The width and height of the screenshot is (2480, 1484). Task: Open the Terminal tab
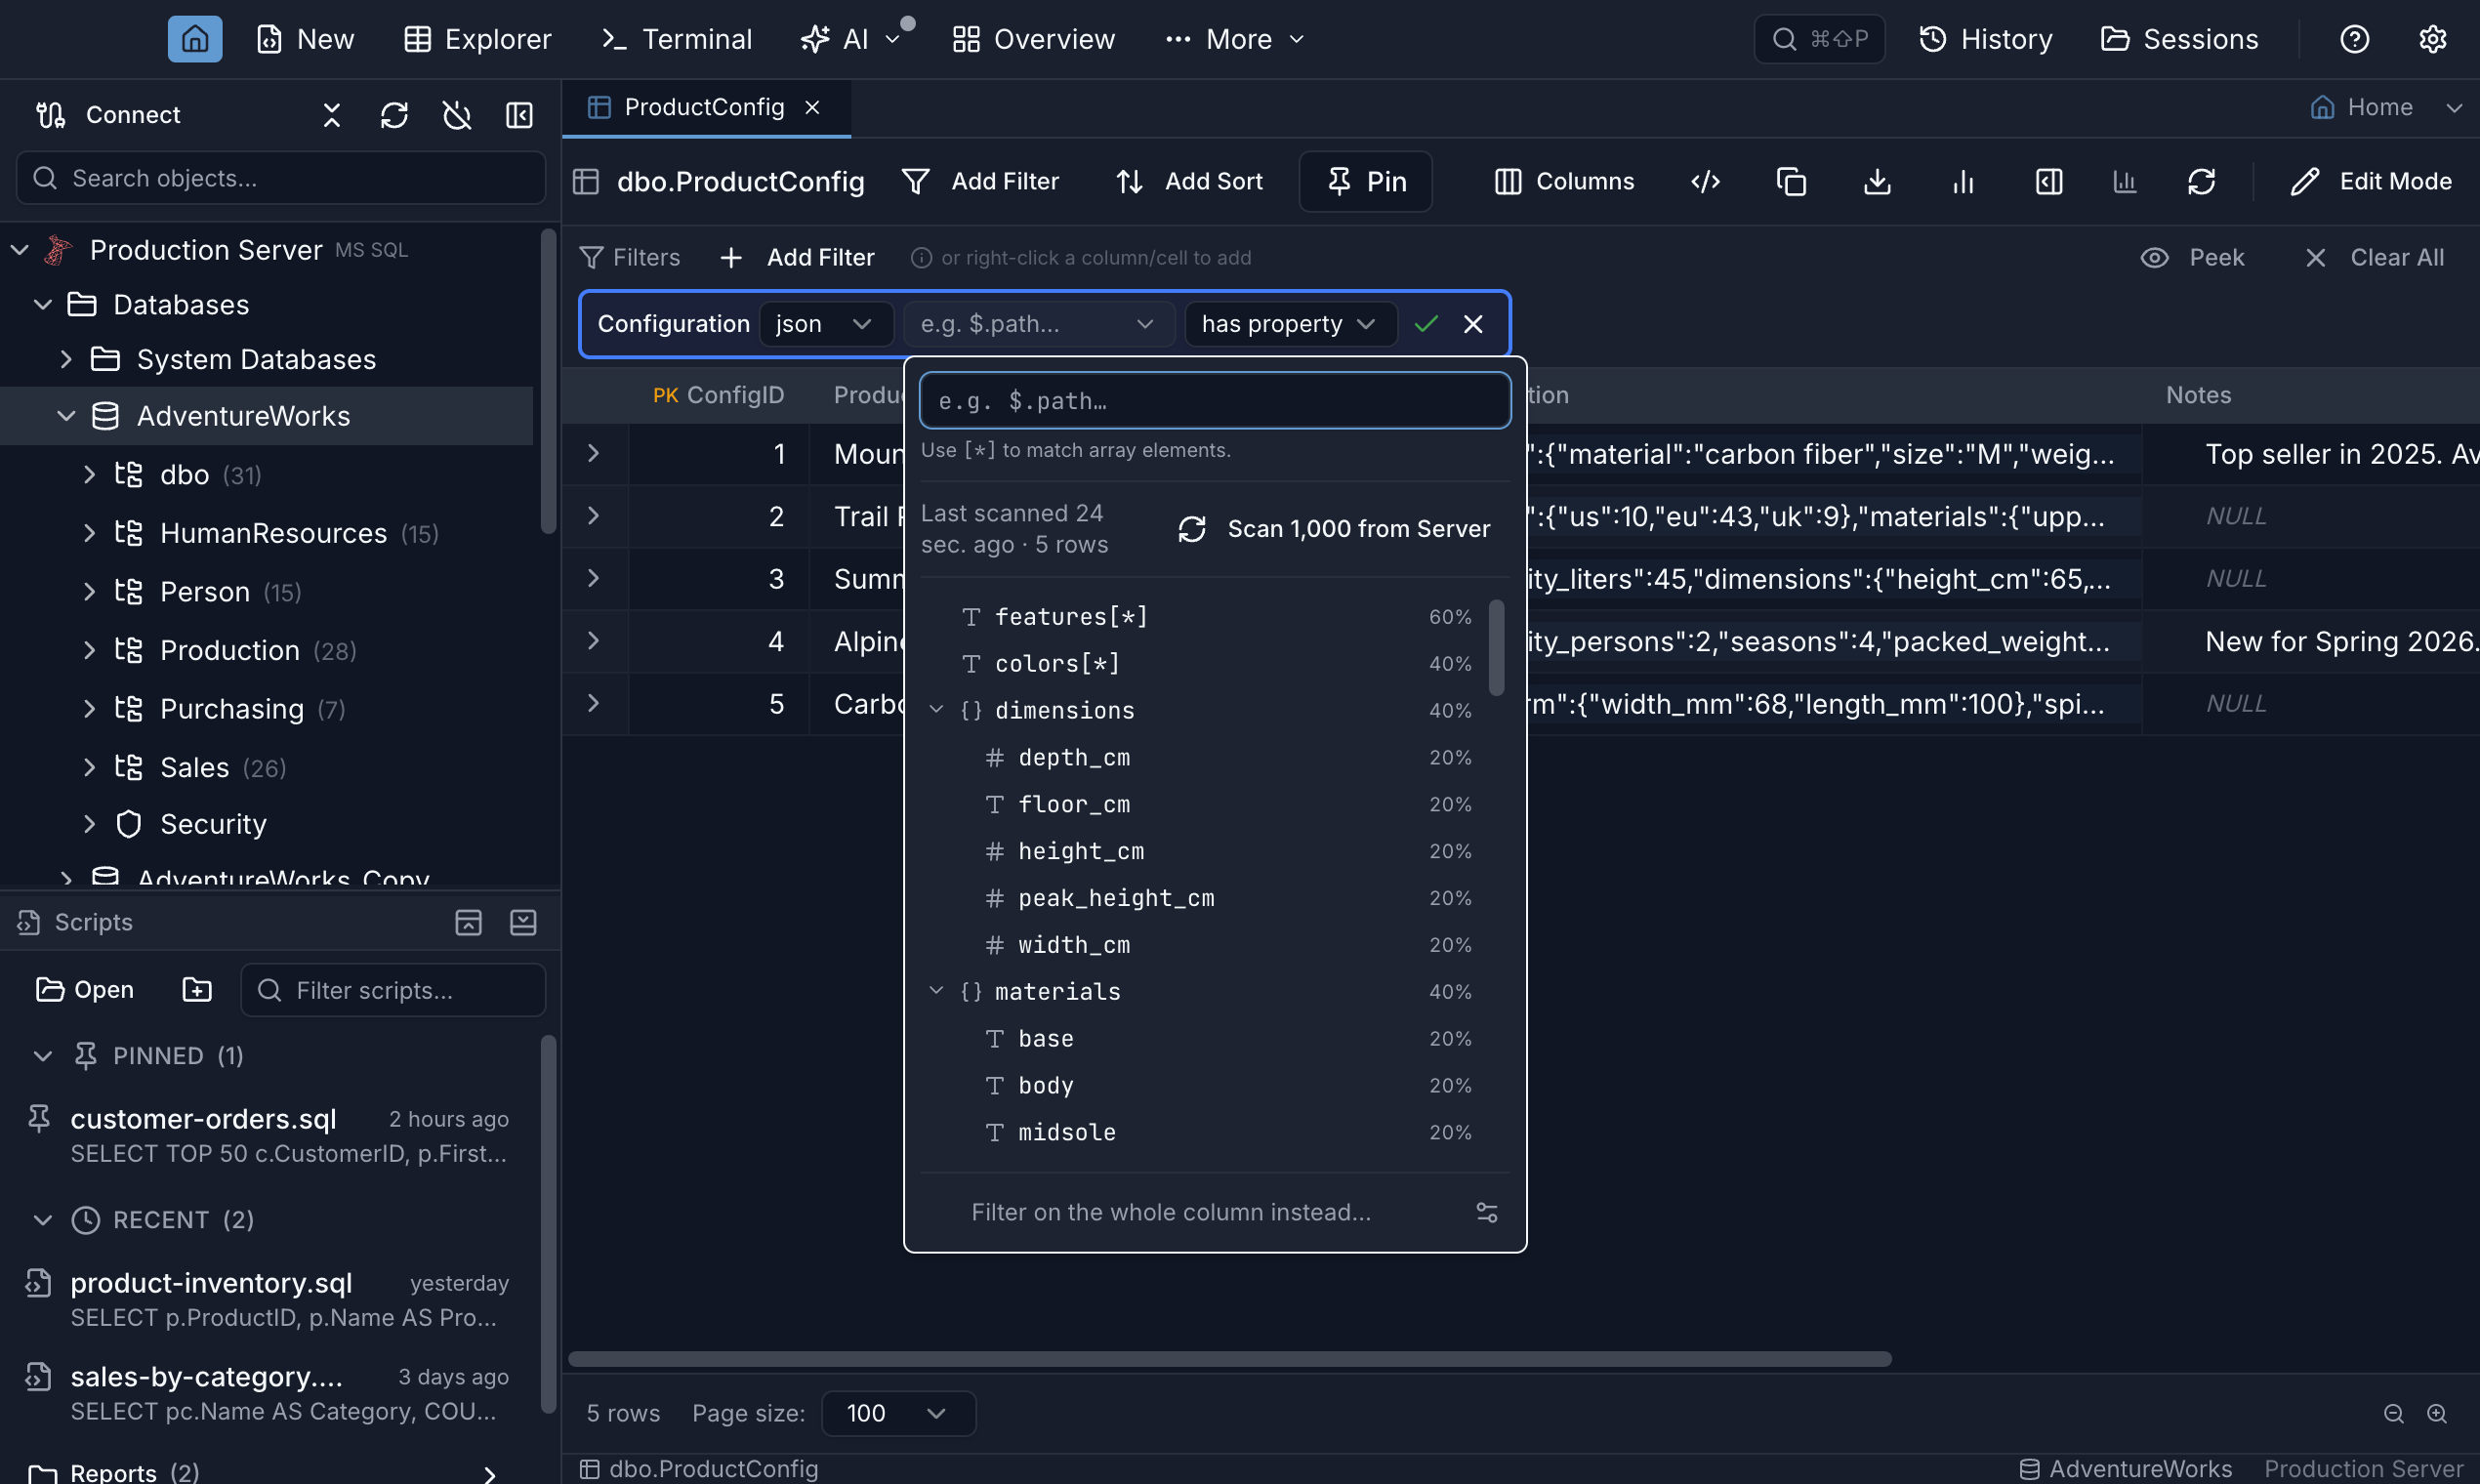click(676, 39)
